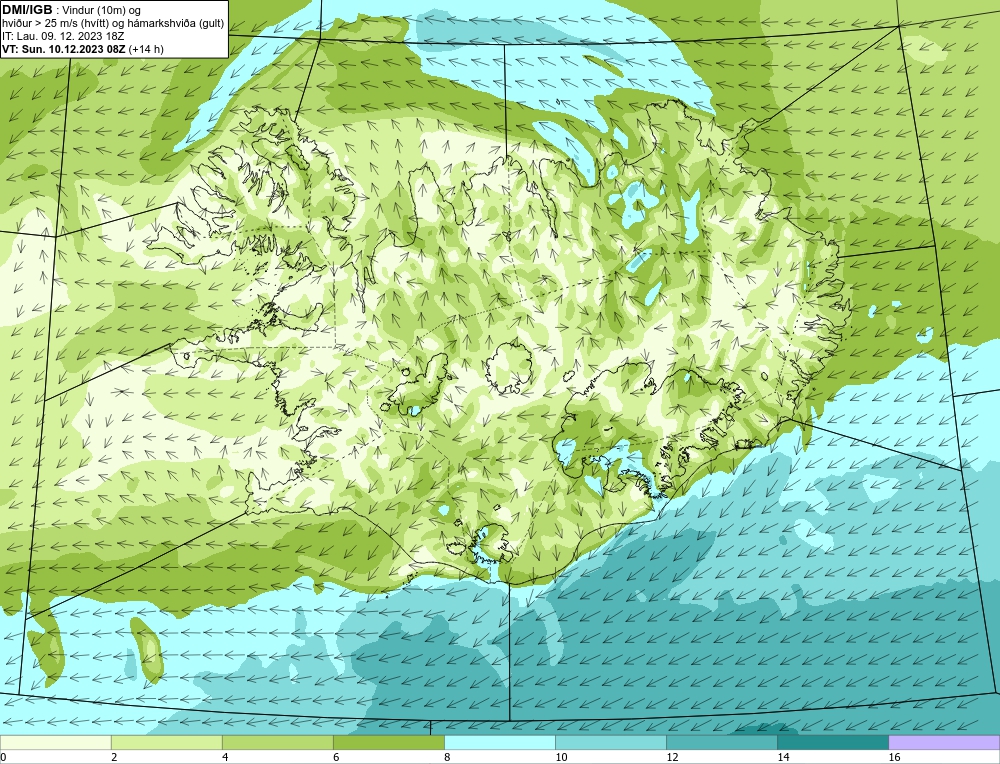Click the scale label "4"
1000x764 pixels.
(225, 757)
